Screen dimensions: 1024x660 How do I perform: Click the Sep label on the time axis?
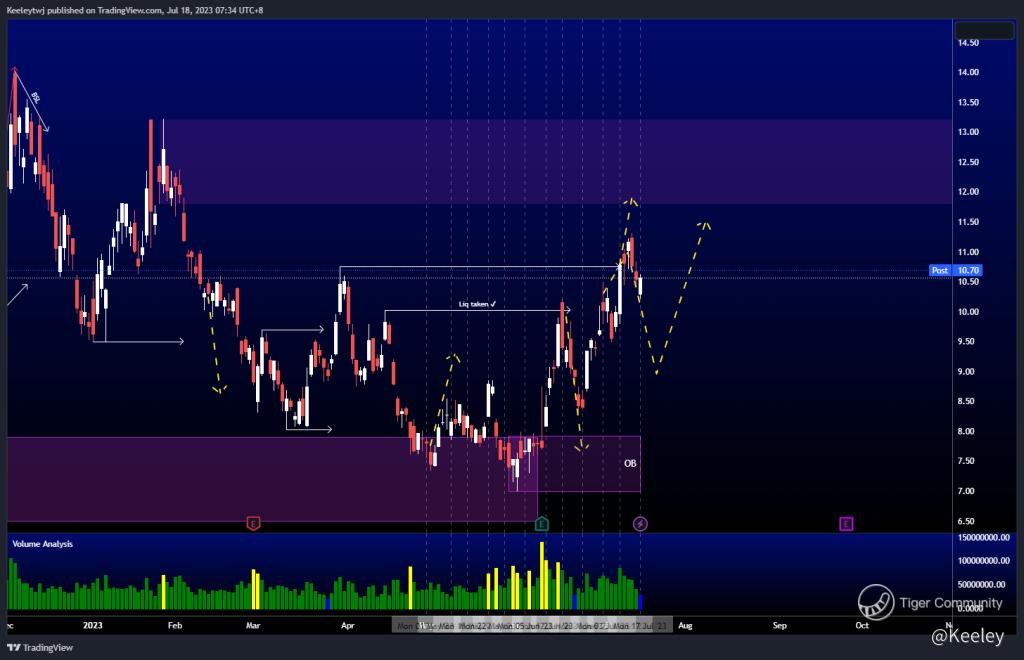coord(780,625)
